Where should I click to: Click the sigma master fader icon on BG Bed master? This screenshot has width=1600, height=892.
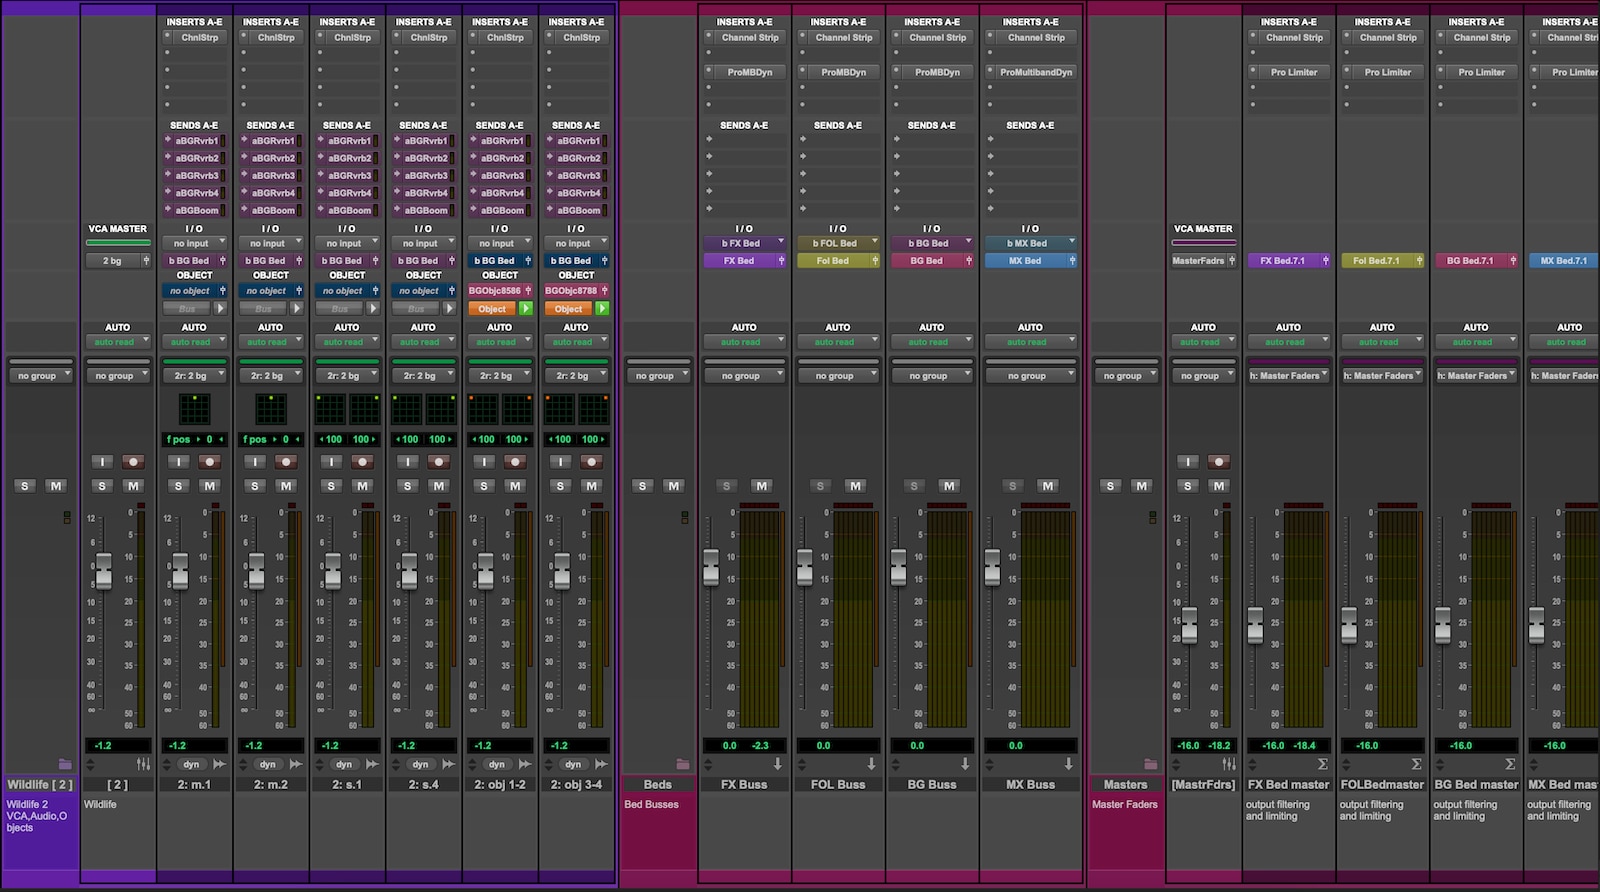point(1510,764)
